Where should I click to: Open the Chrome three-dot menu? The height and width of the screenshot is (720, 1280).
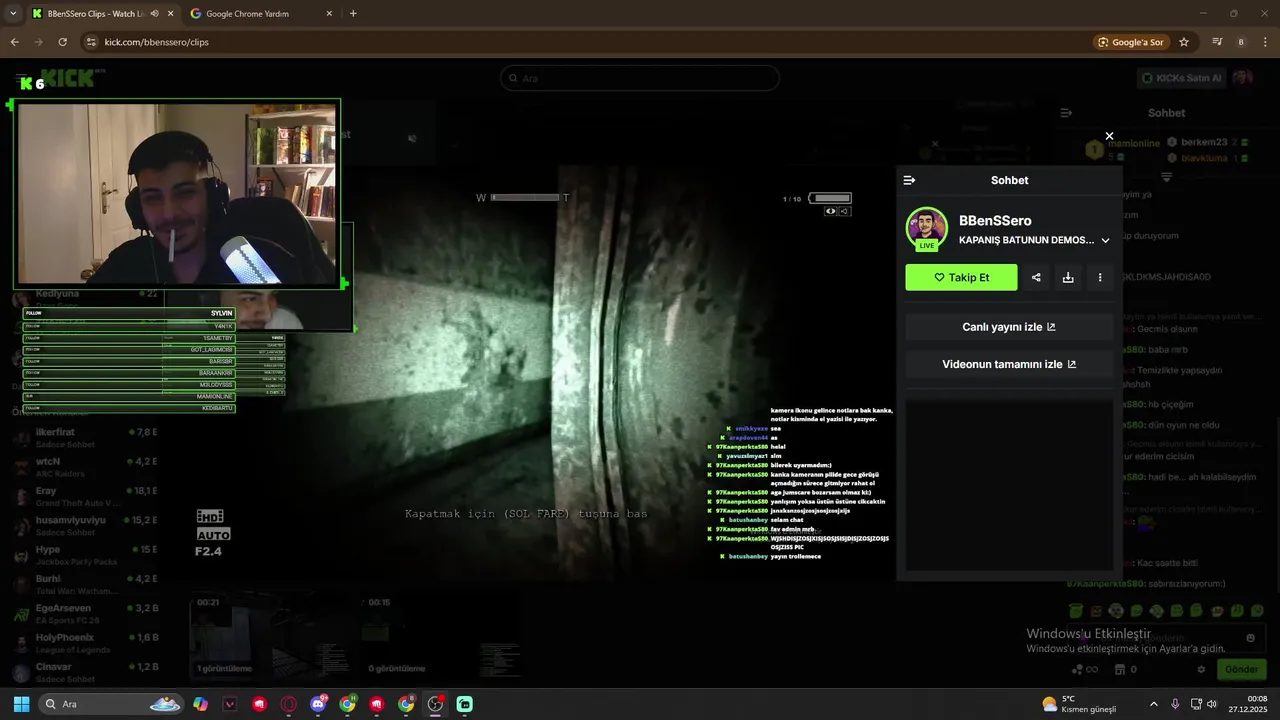coord(1265,42)
